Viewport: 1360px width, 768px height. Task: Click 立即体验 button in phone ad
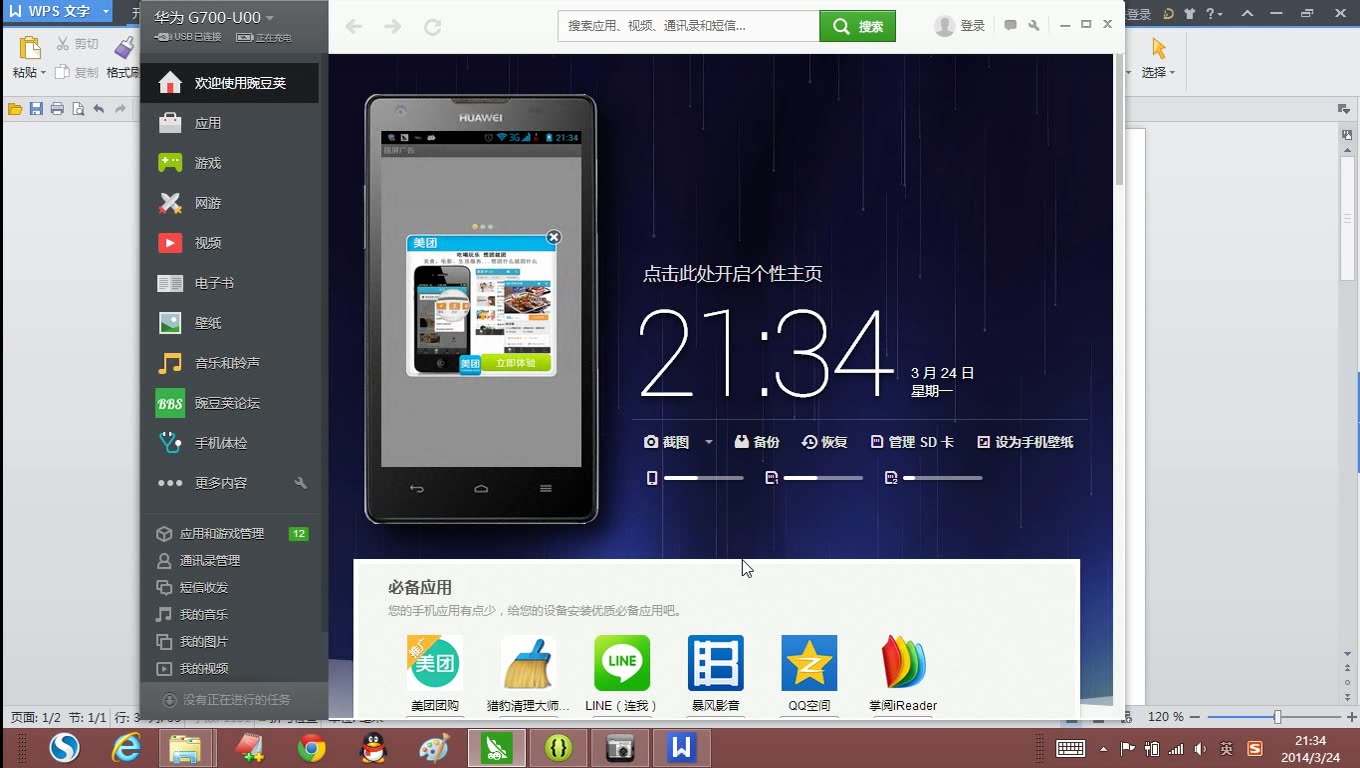click(516, 363)
